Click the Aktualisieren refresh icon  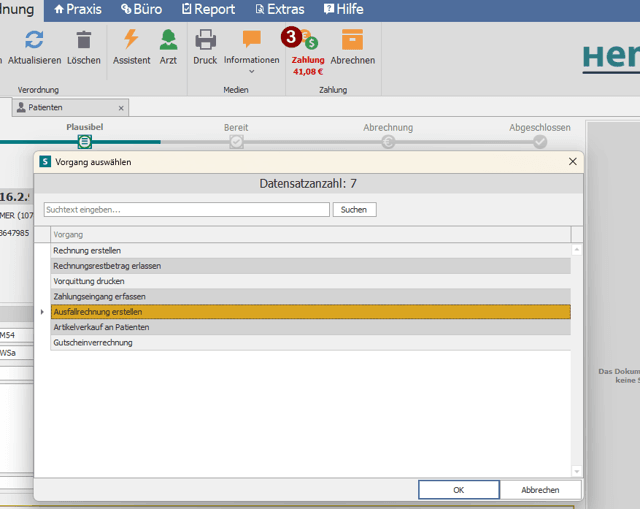(x=34, y=40)
